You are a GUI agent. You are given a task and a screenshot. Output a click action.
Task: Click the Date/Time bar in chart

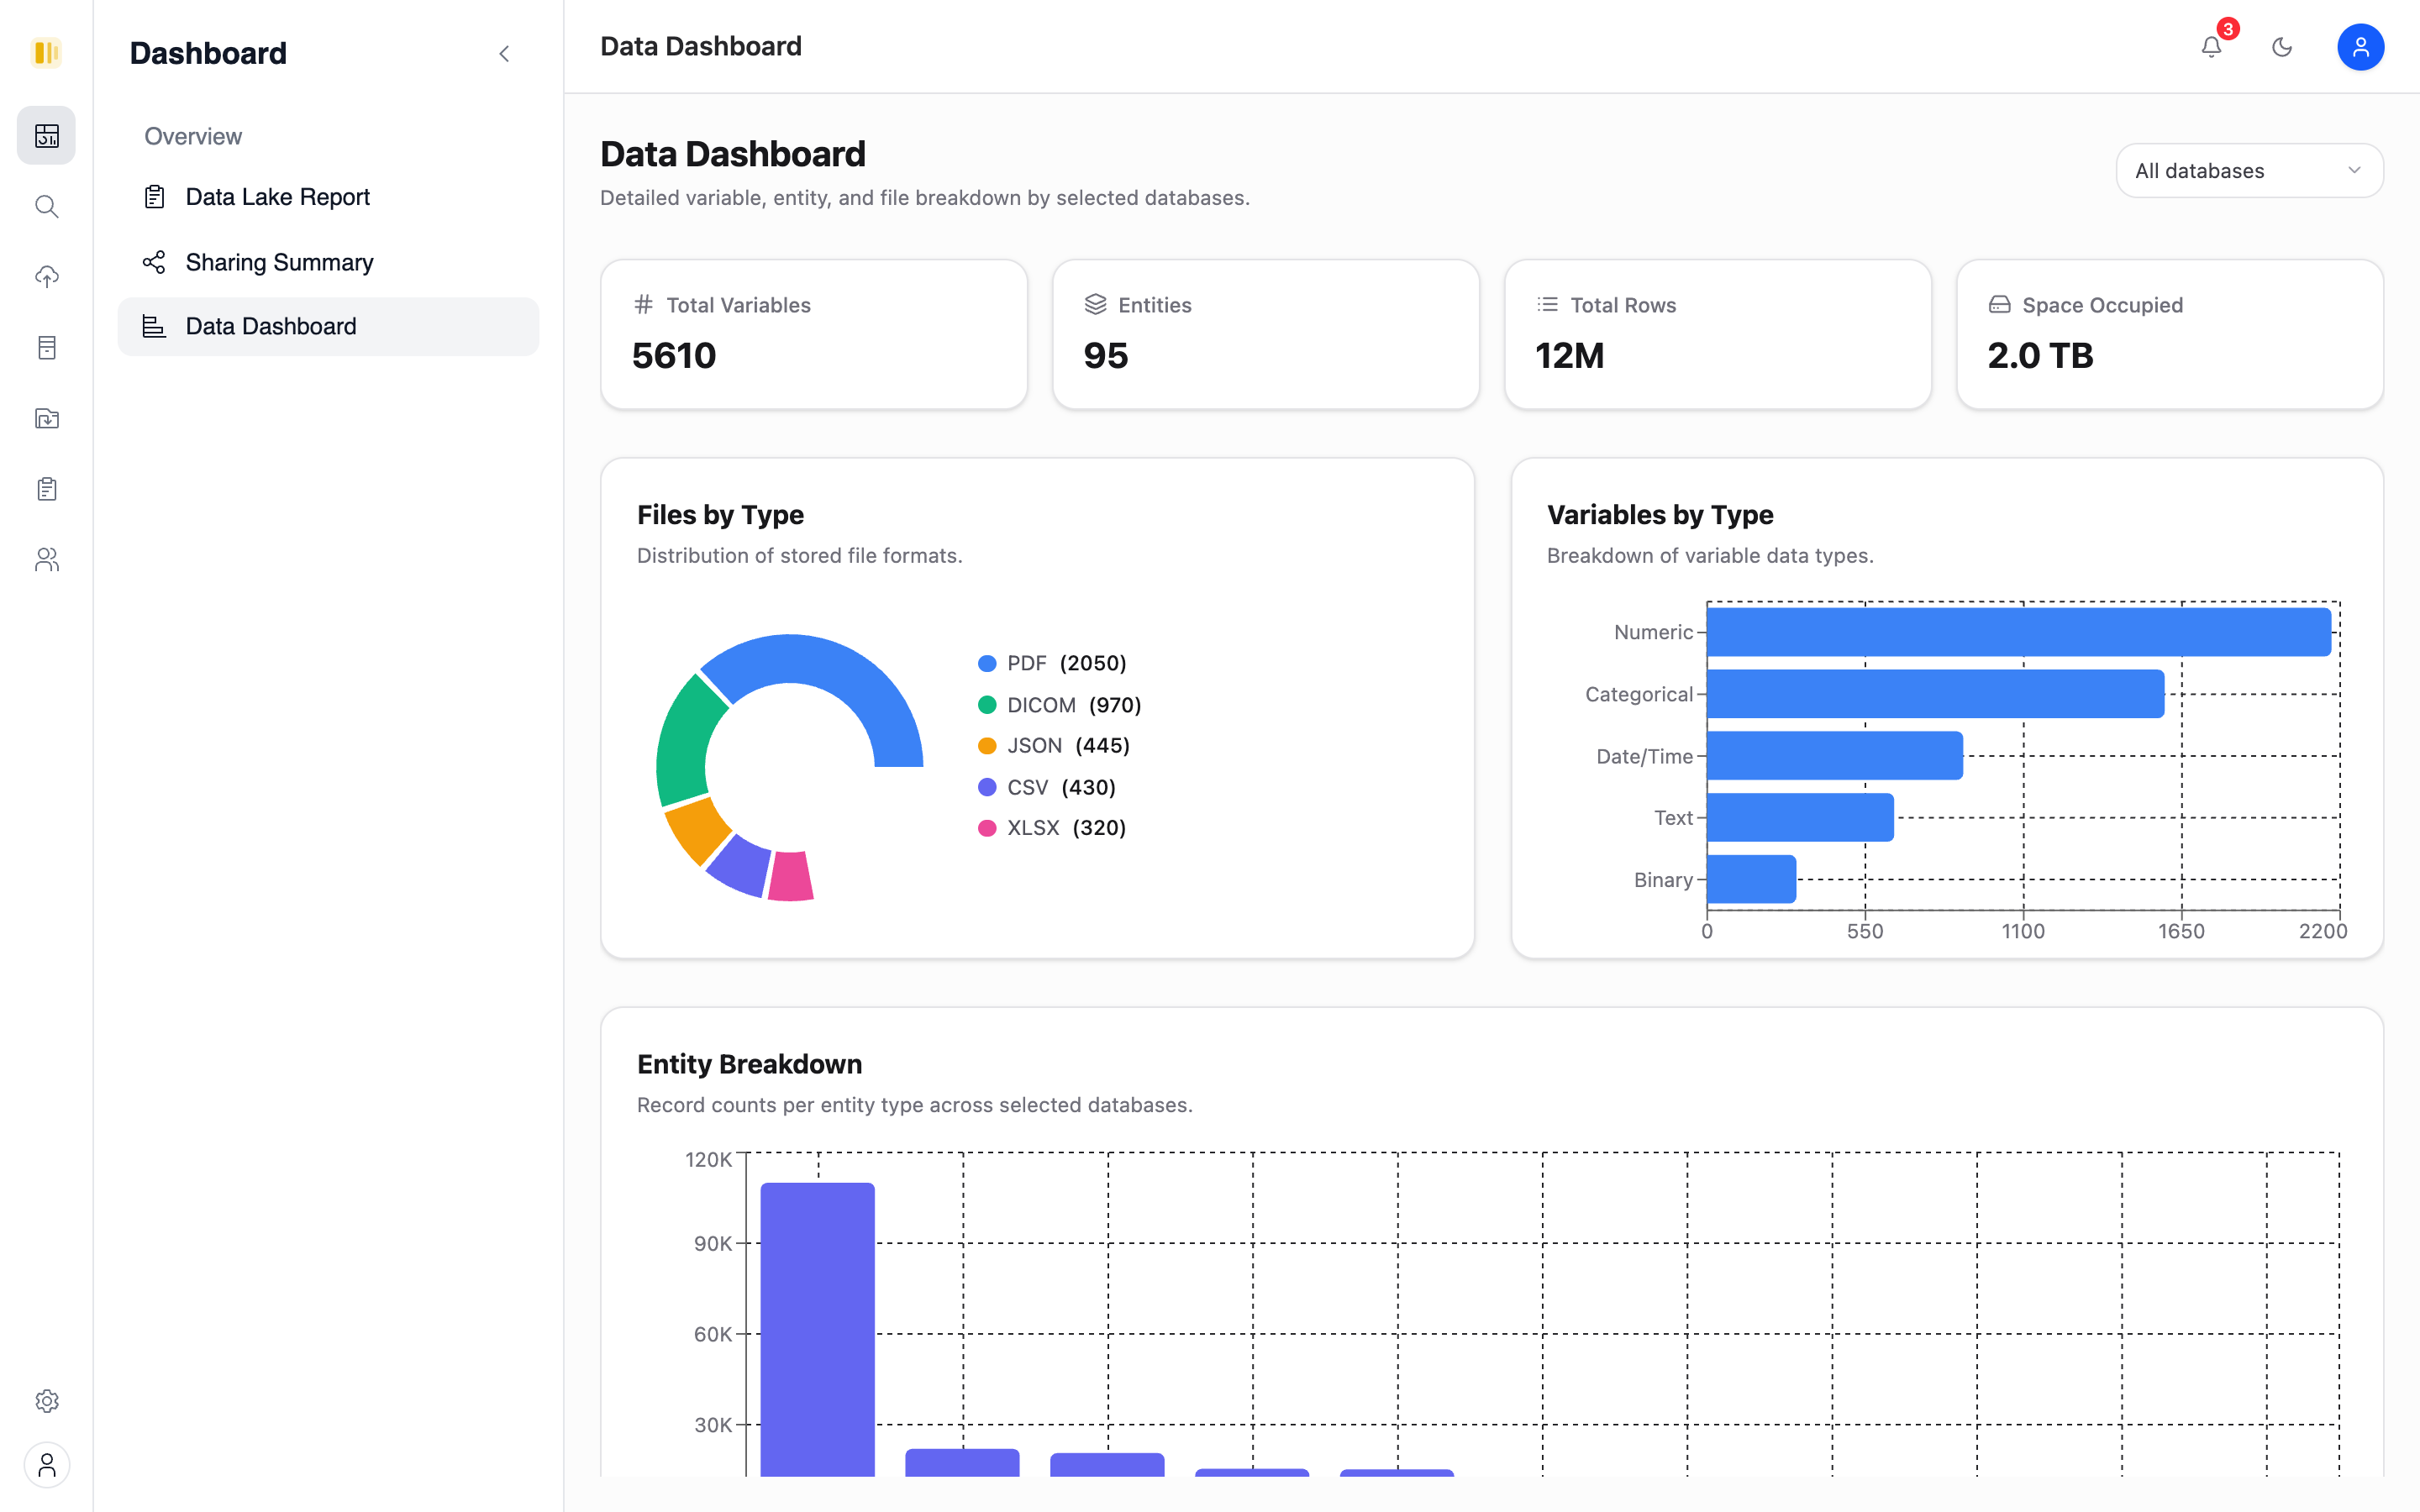click(1835, 756)
